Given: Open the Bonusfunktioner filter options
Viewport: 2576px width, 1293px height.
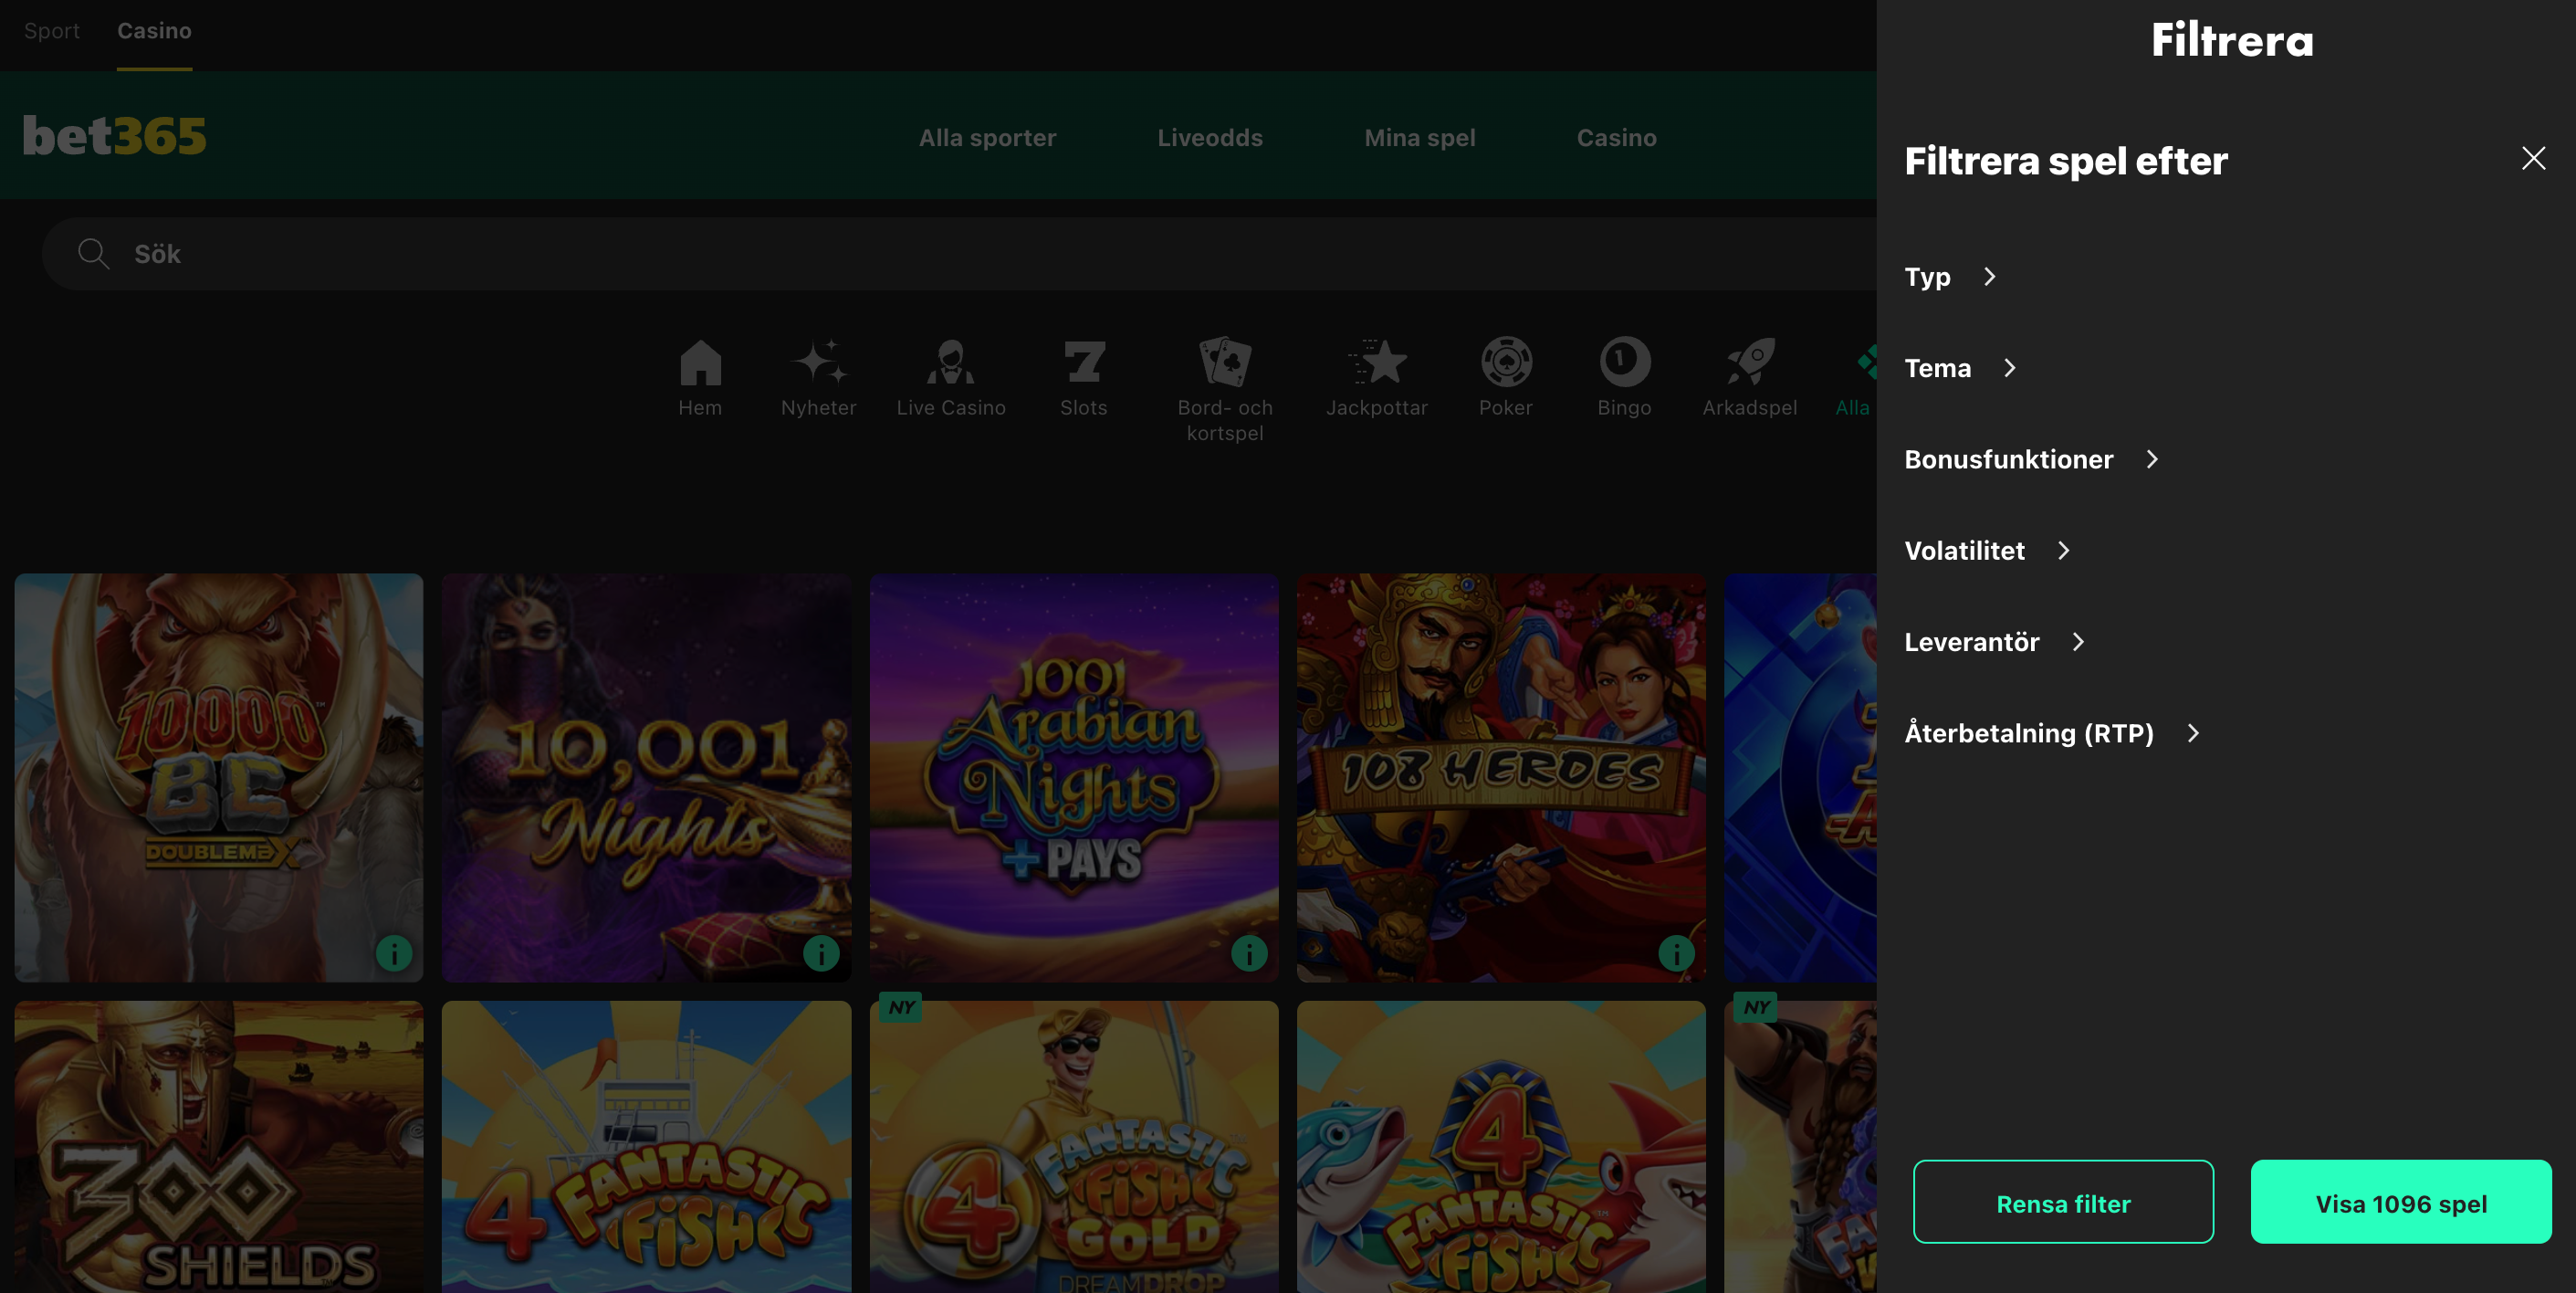Looking at the screenshot, I should click(2032, 459).
